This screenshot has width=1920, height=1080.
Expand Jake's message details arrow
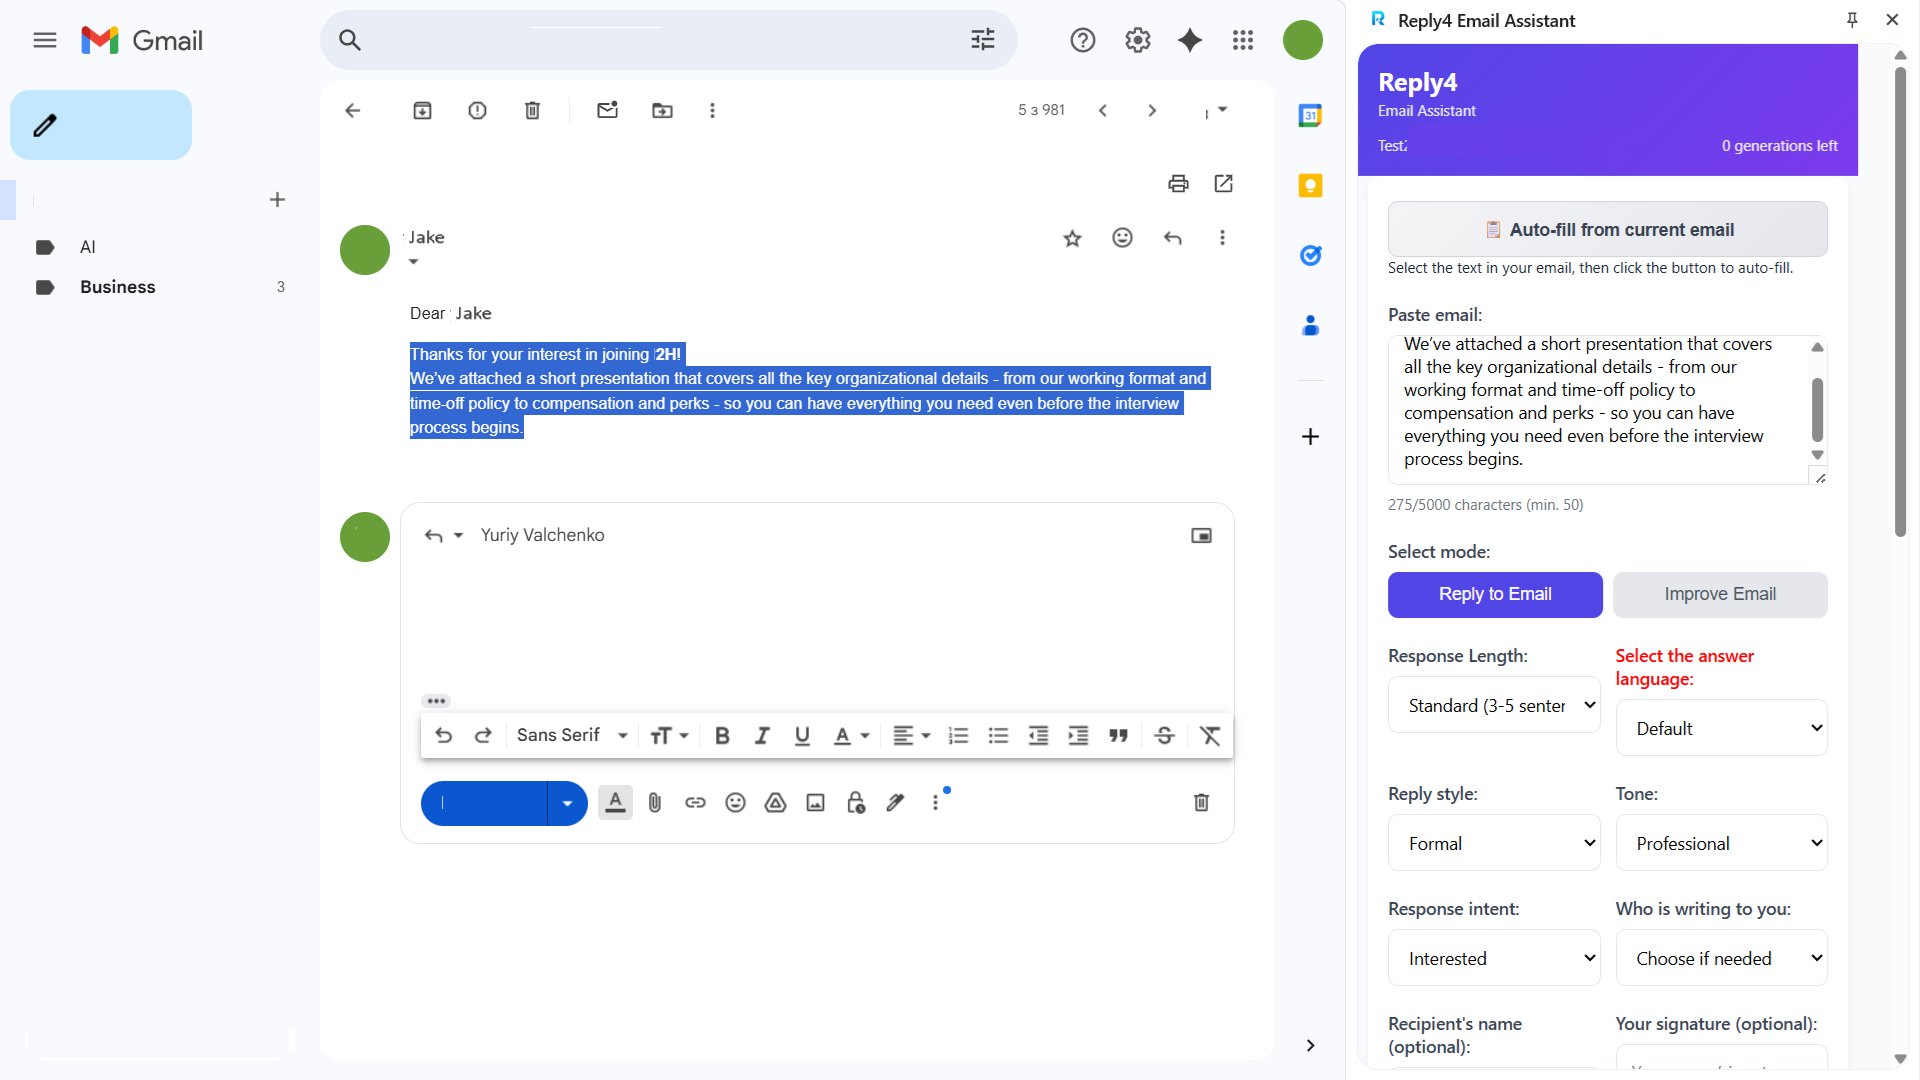[x=414, y=262]
